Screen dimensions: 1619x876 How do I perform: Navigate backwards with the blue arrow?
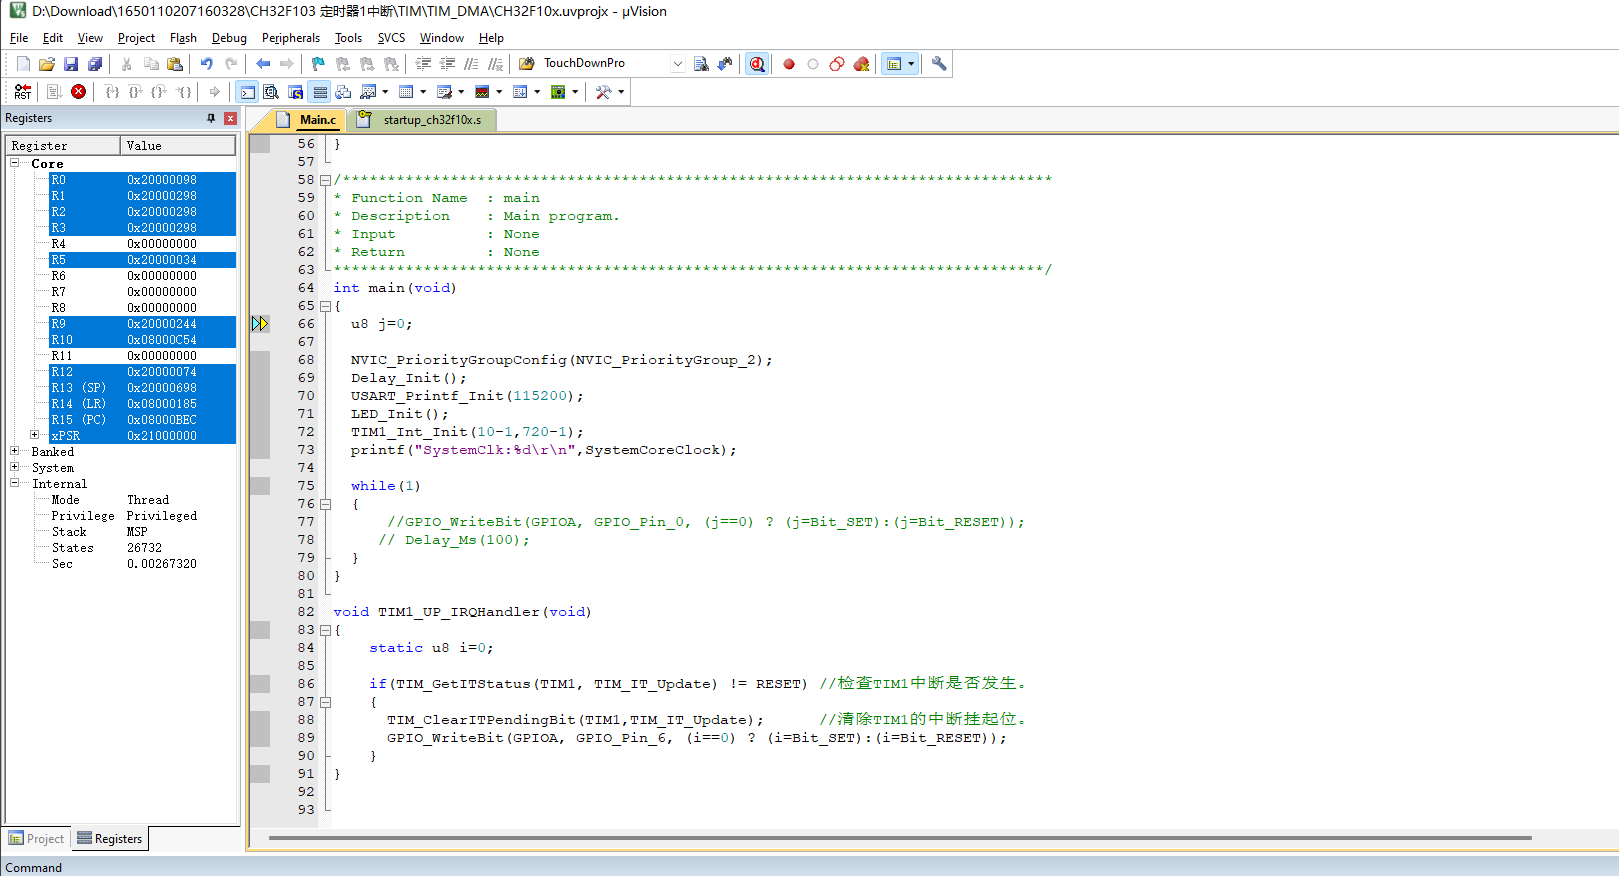263,64
